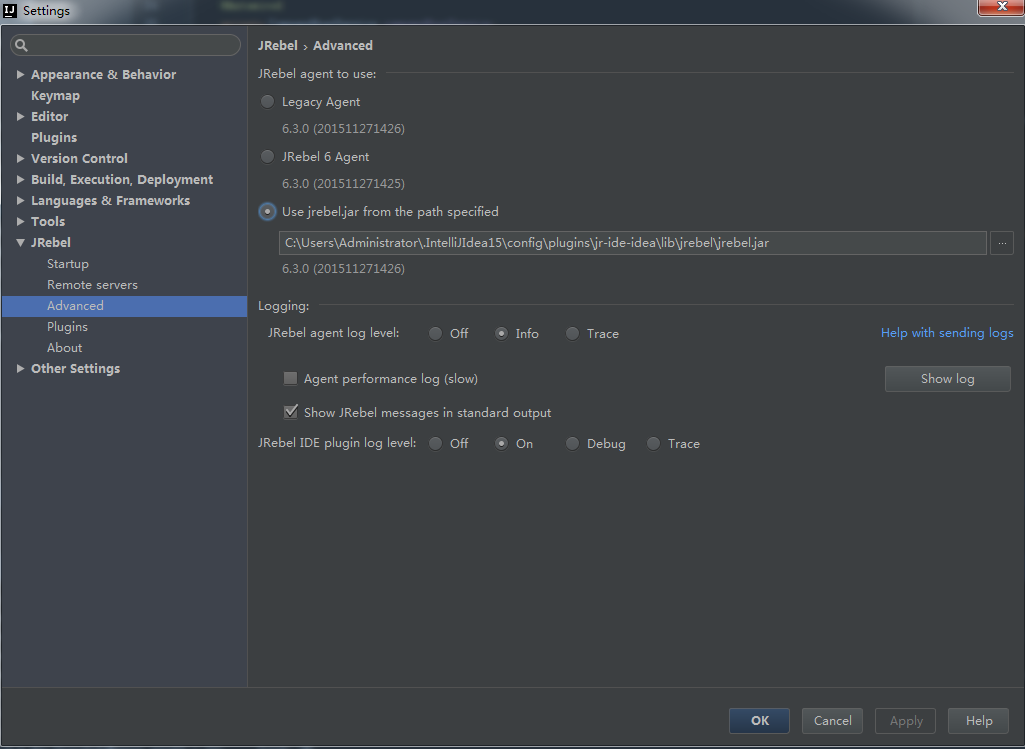The image size is (1025, 749).
Task: Click the Show log button
Action: (947, 378)
